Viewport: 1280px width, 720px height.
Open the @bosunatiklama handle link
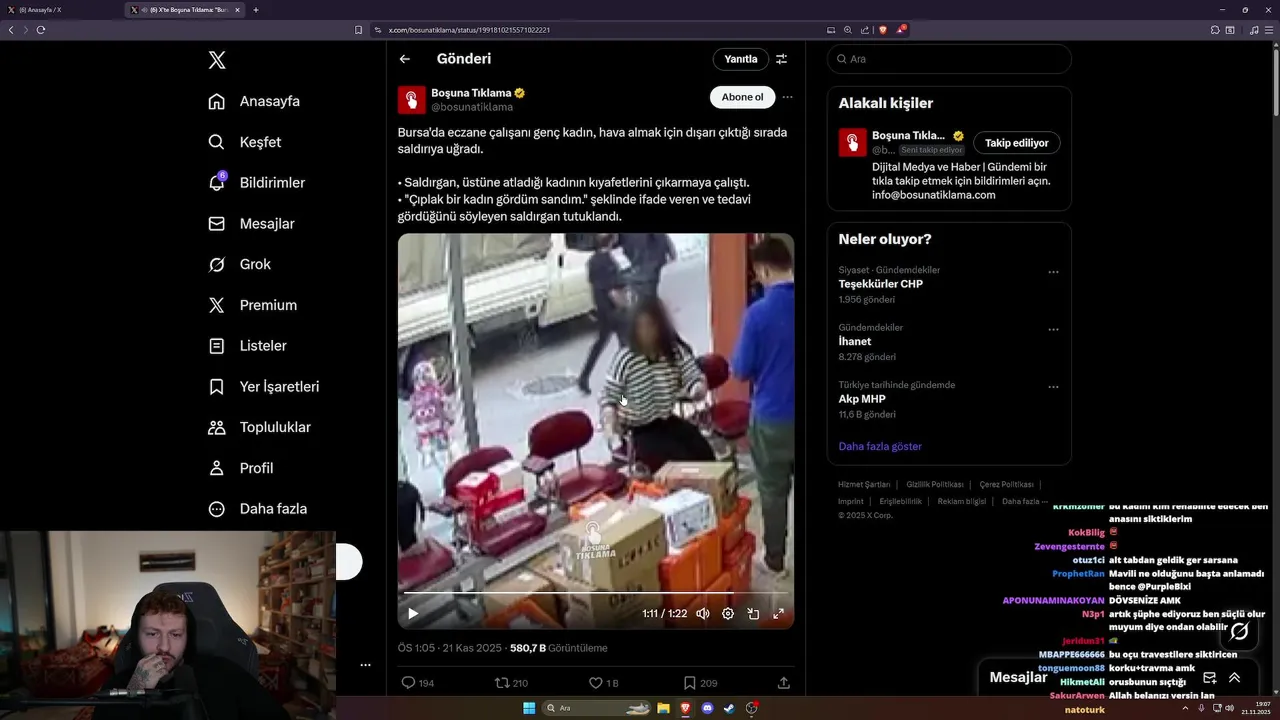point(472,107)
